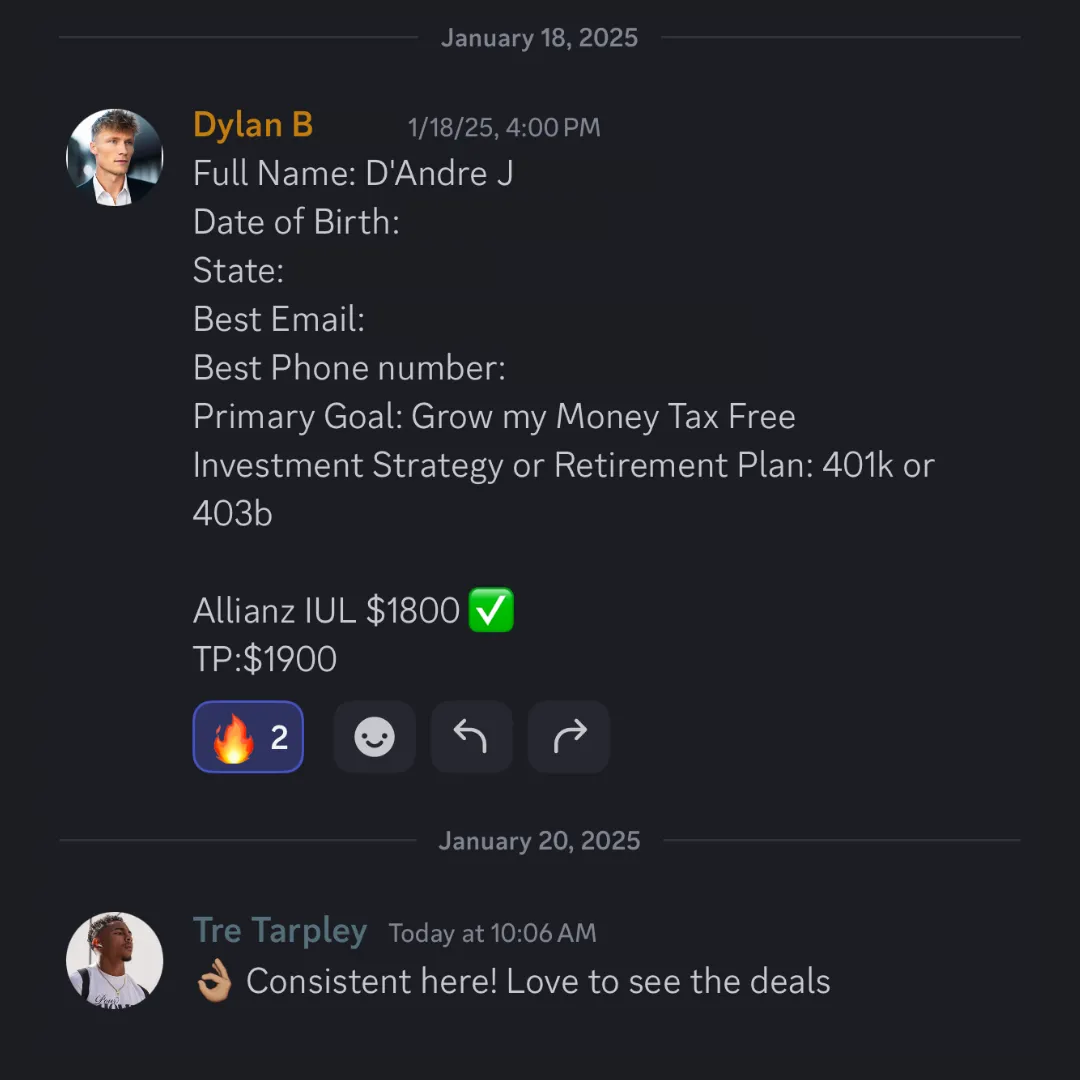1080x1080 pixels.
Task: Reply to Dylan B's message
Action: [471, 737]
